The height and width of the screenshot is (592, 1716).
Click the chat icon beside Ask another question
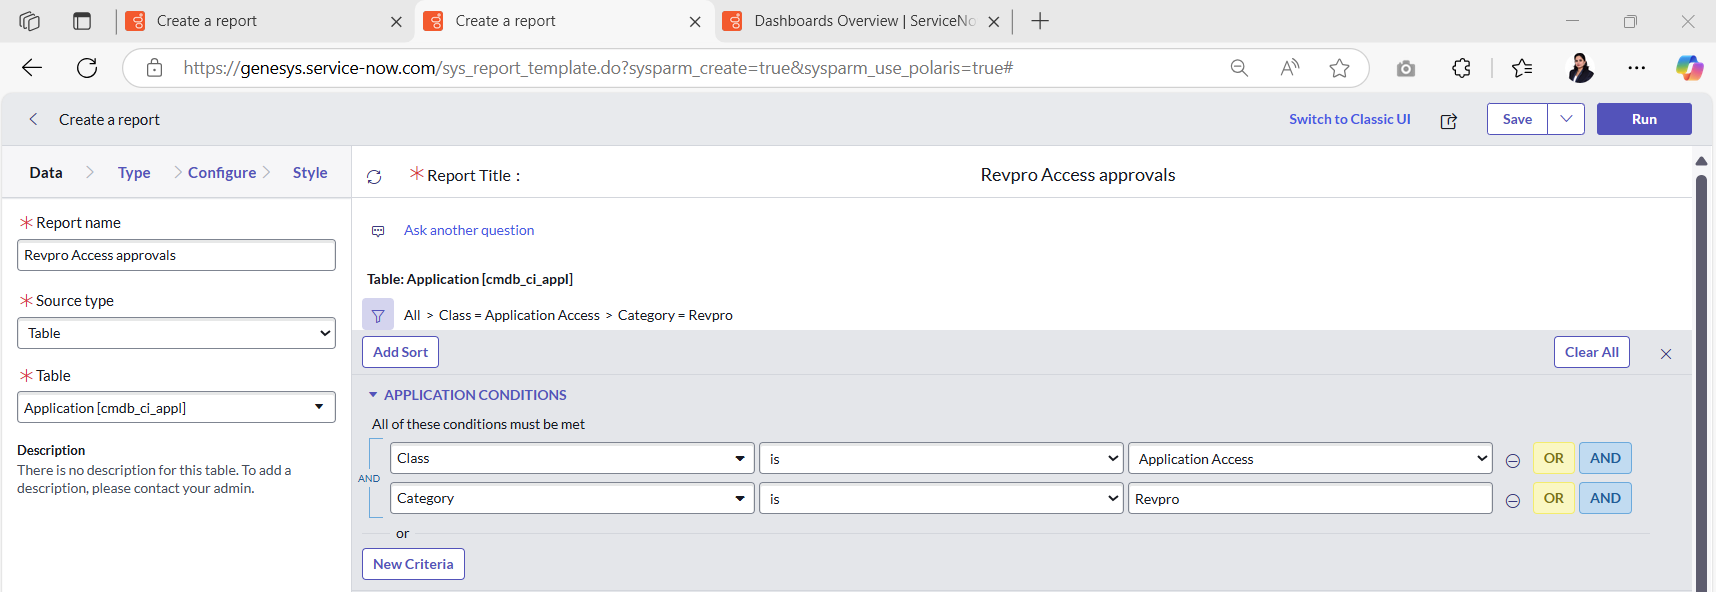tap(378, 231)
